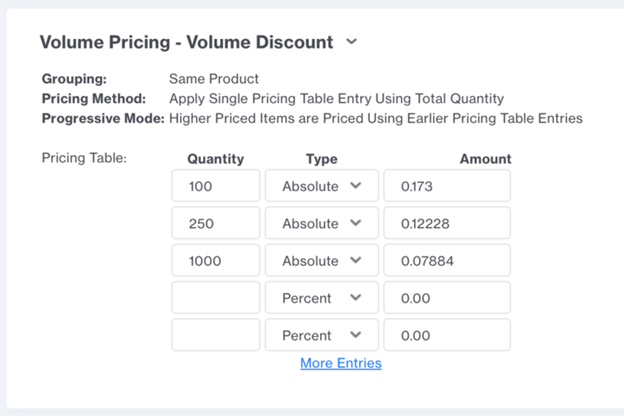Screen dimensions: 624x416
Task: Open last Percent type dropdown
Action: coord(322,335)
